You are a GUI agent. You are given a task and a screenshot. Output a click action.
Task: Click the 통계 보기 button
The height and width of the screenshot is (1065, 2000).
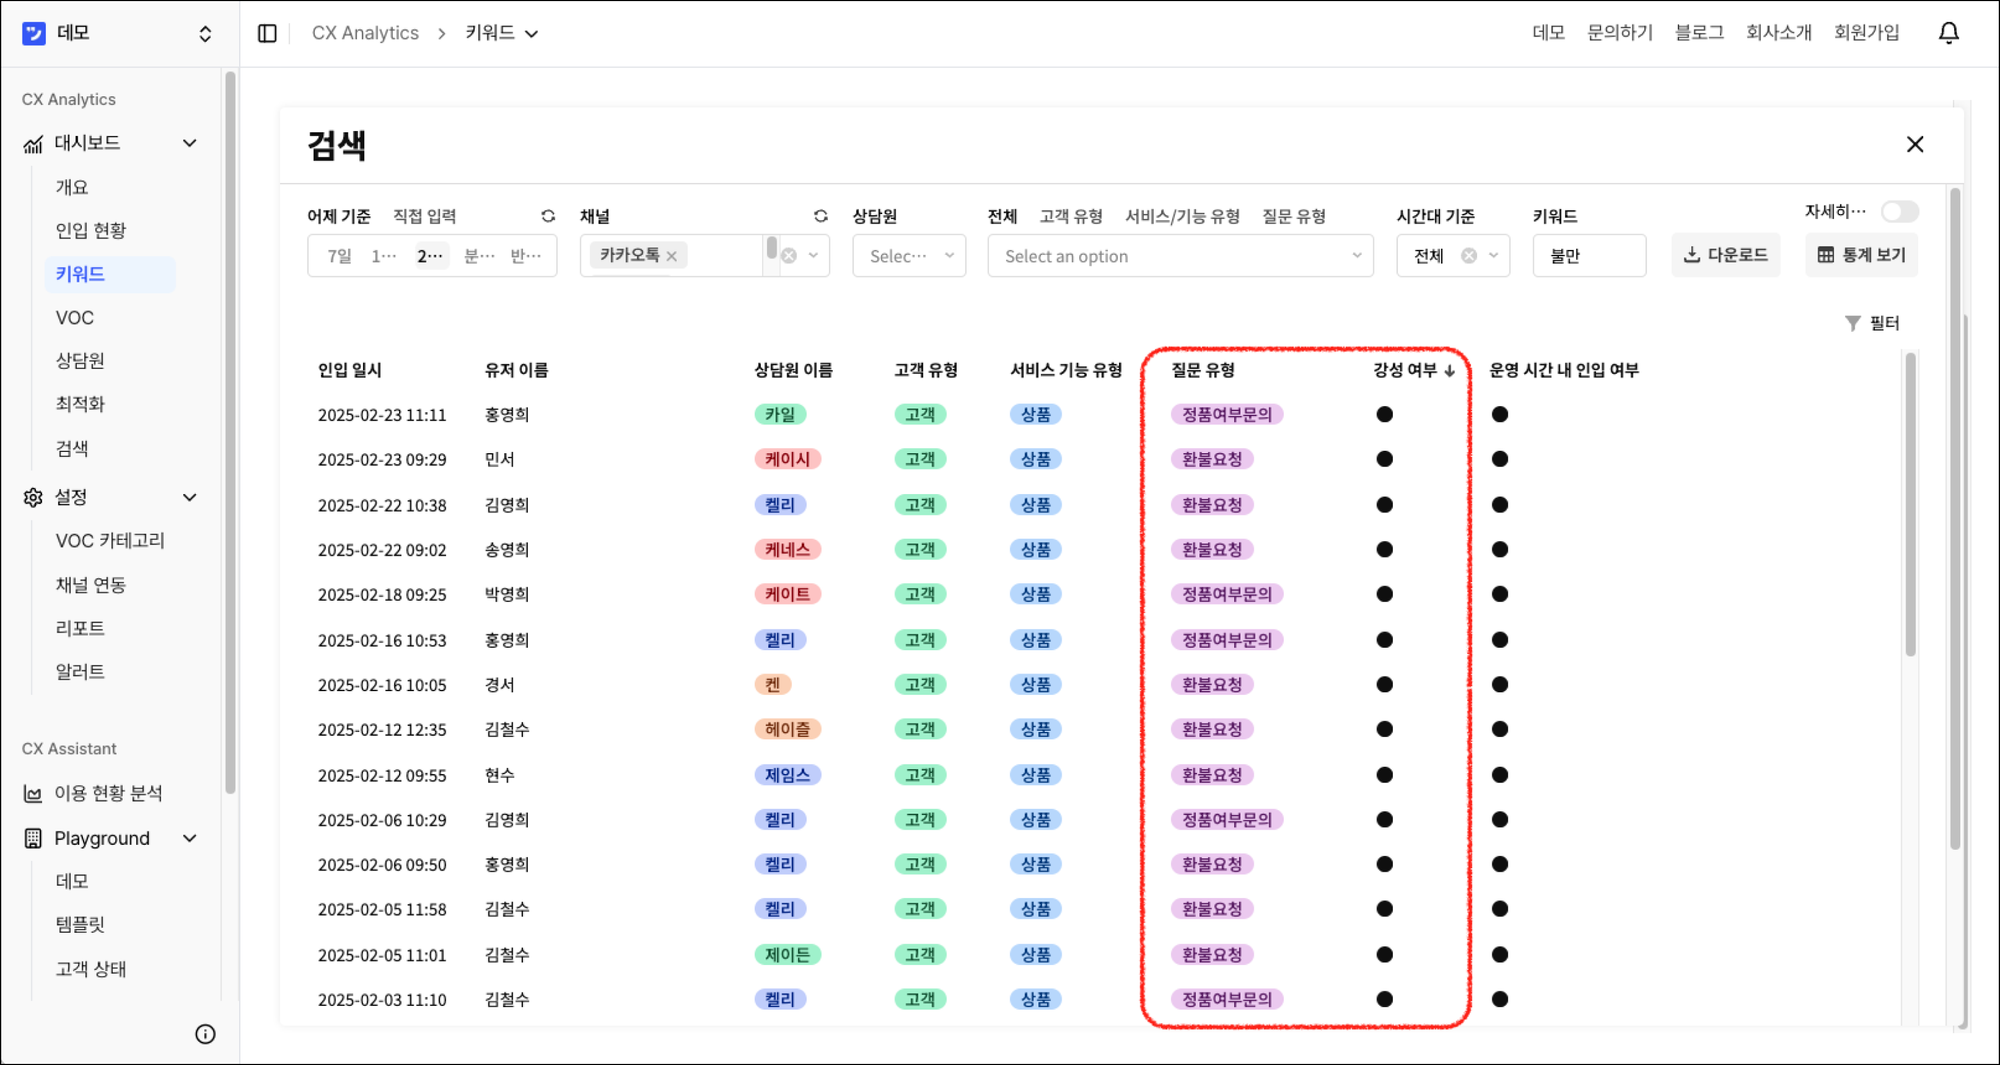coord(1861,254)
